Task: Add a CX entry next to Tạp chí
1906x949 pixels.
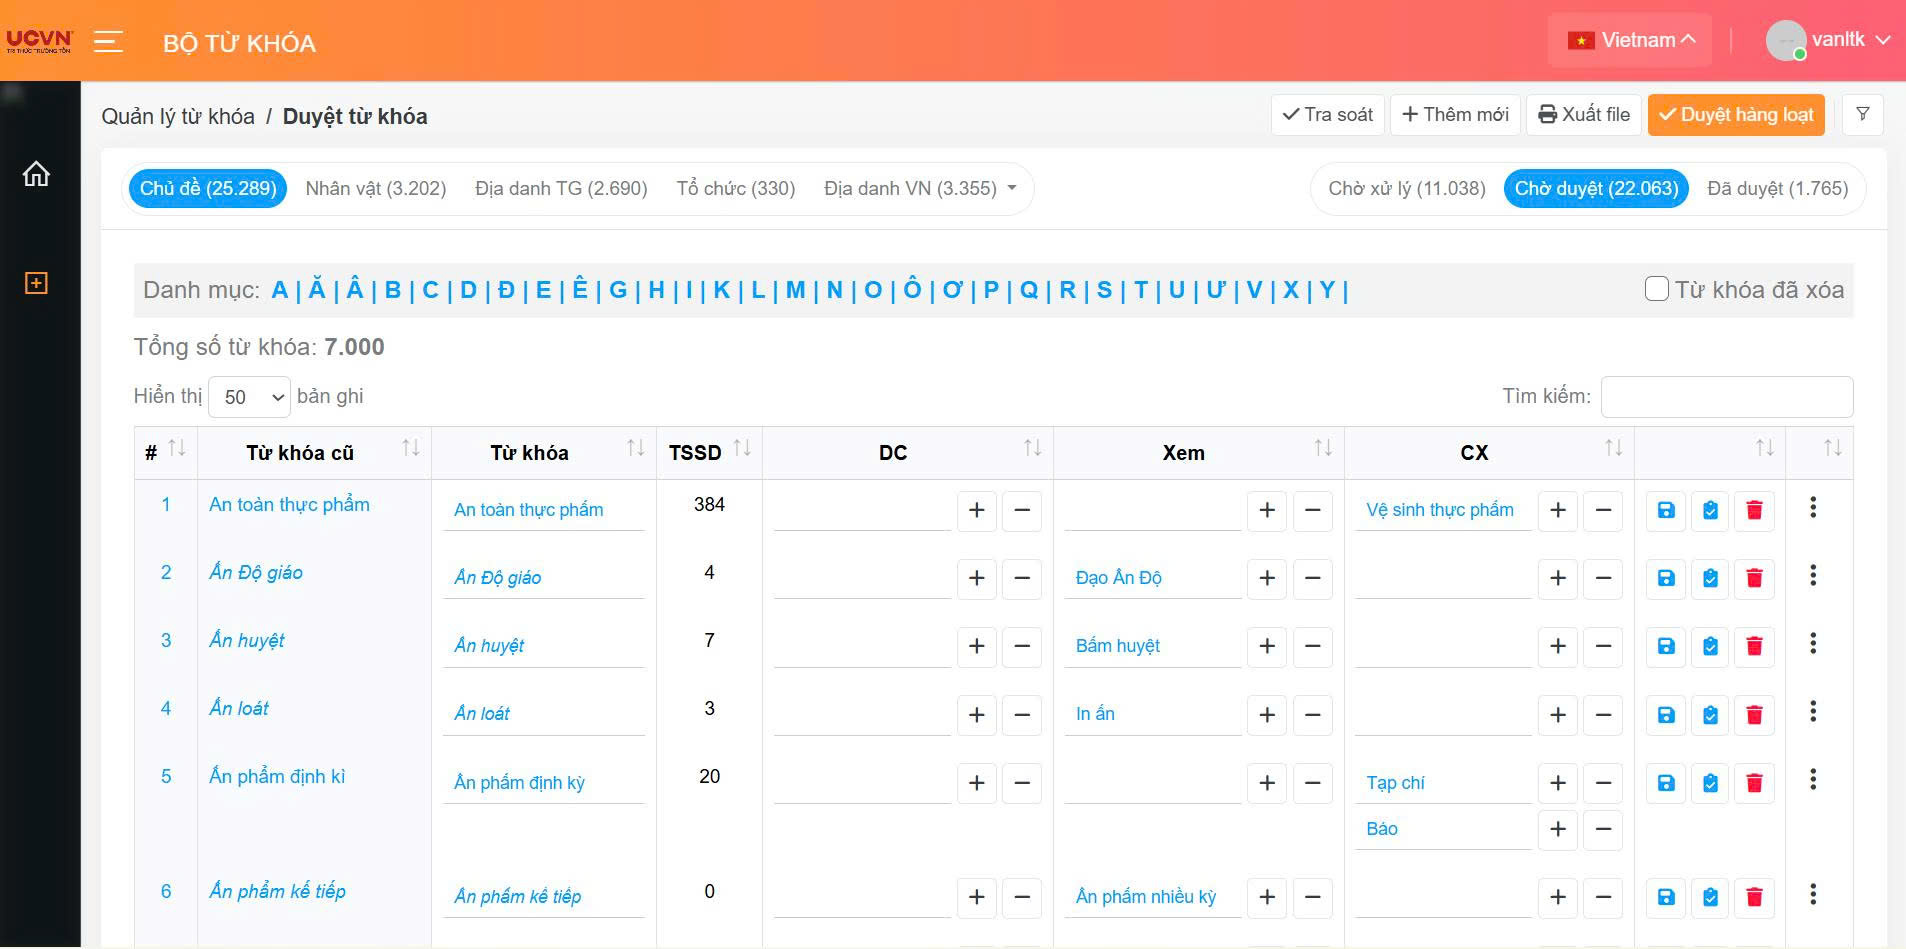Action: (x=1558, y=783)
